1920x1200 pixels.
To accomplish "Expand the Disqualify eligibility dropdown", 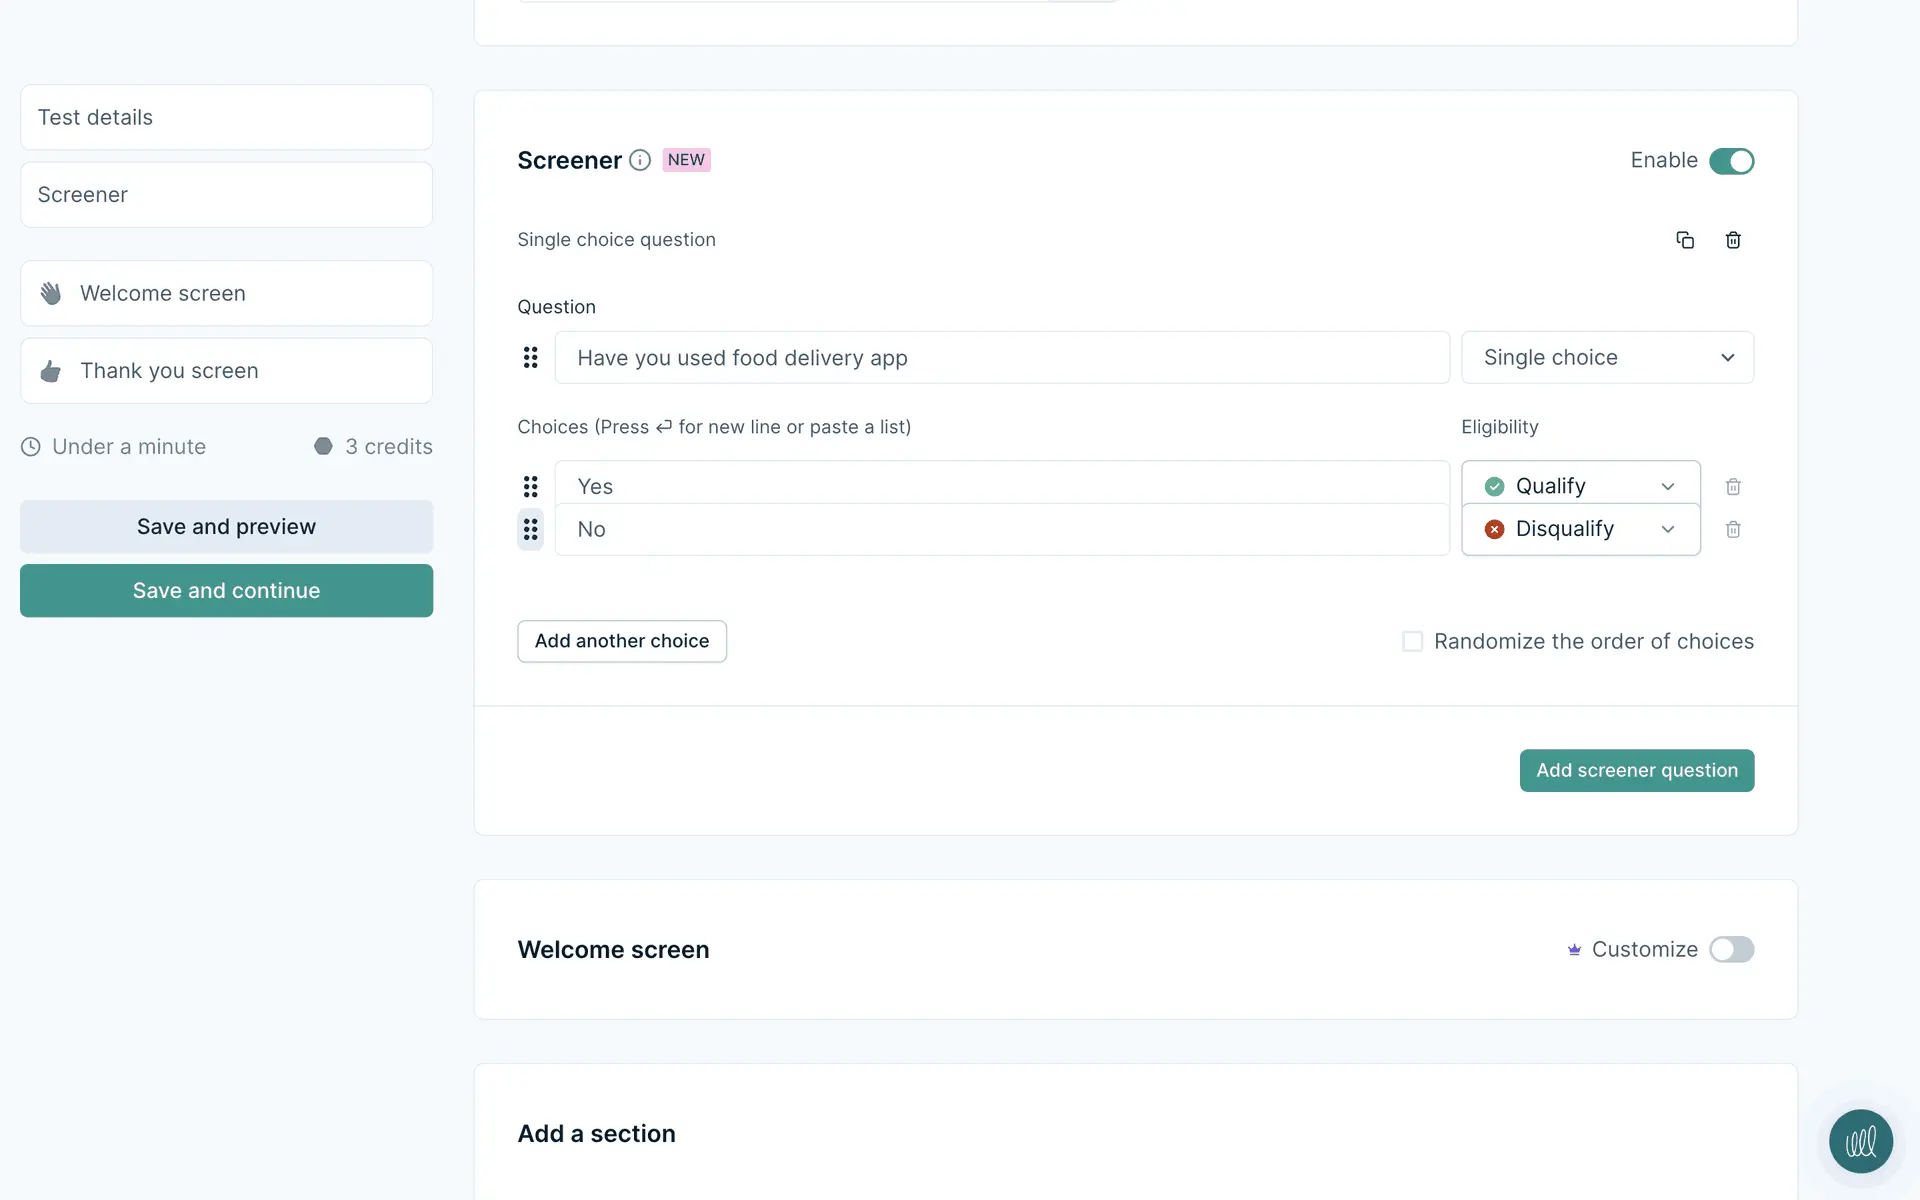I will point(1580,529).
